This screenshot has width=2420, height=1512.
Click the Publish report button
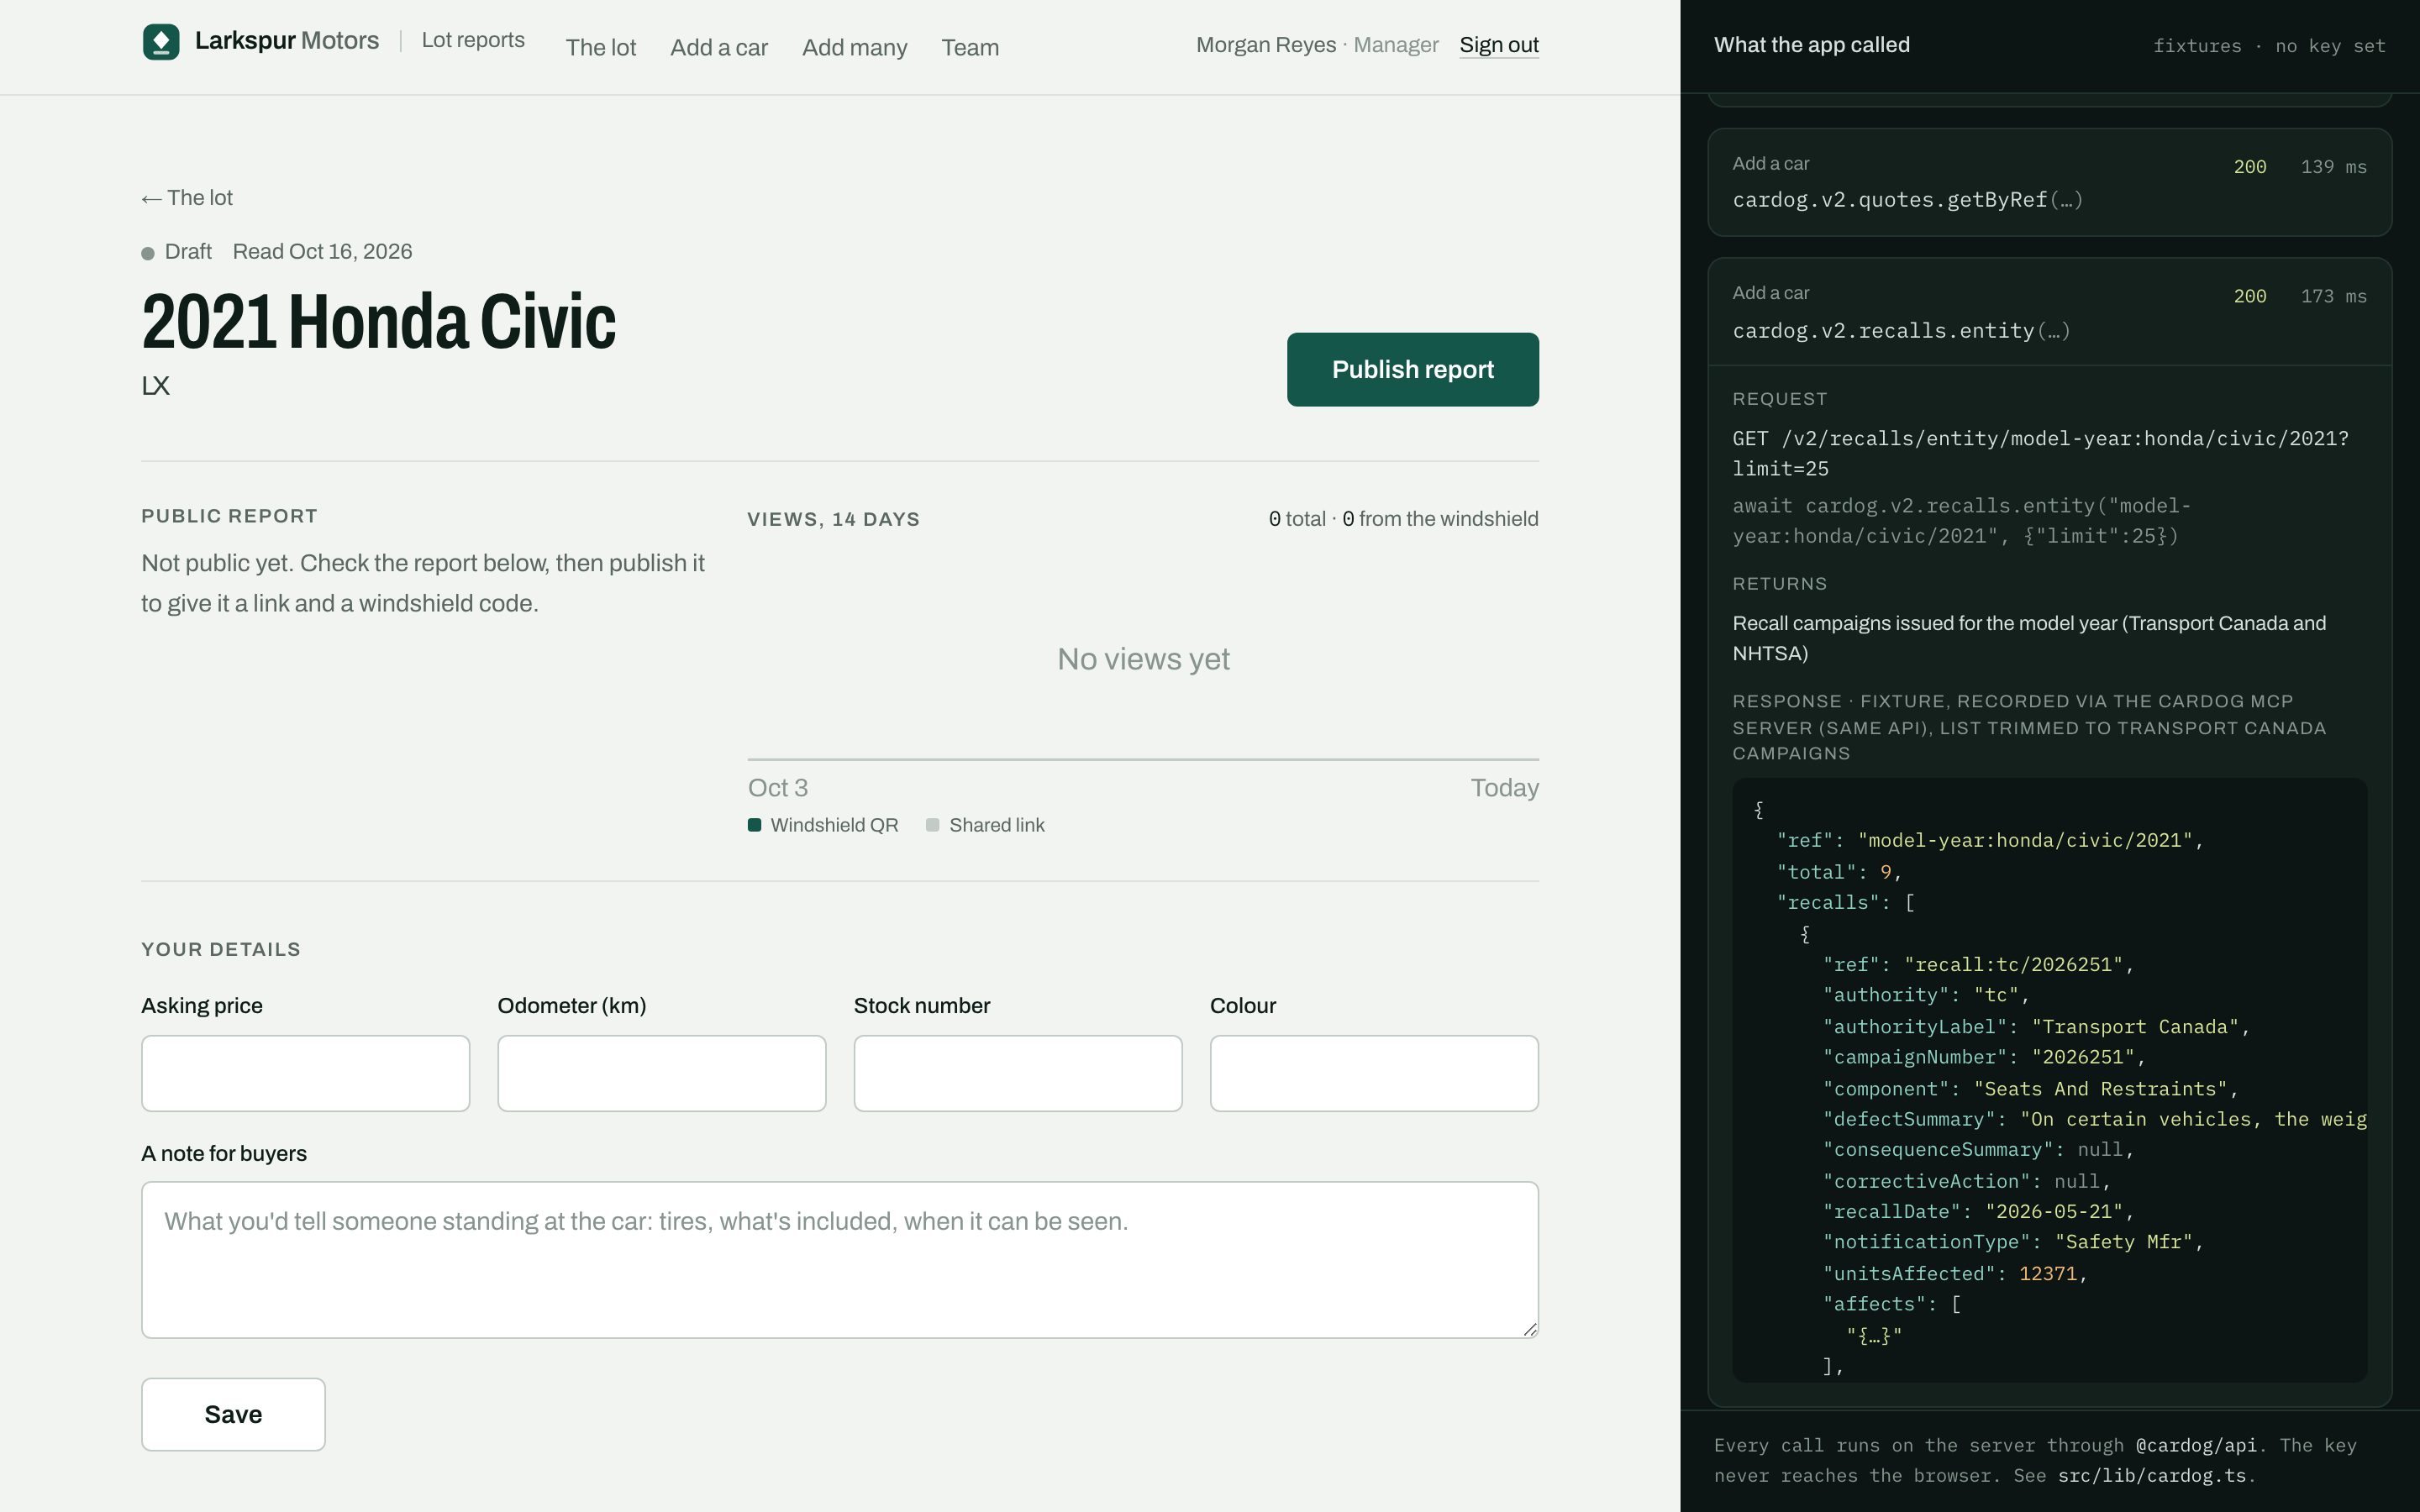[x=1413, y=370]
